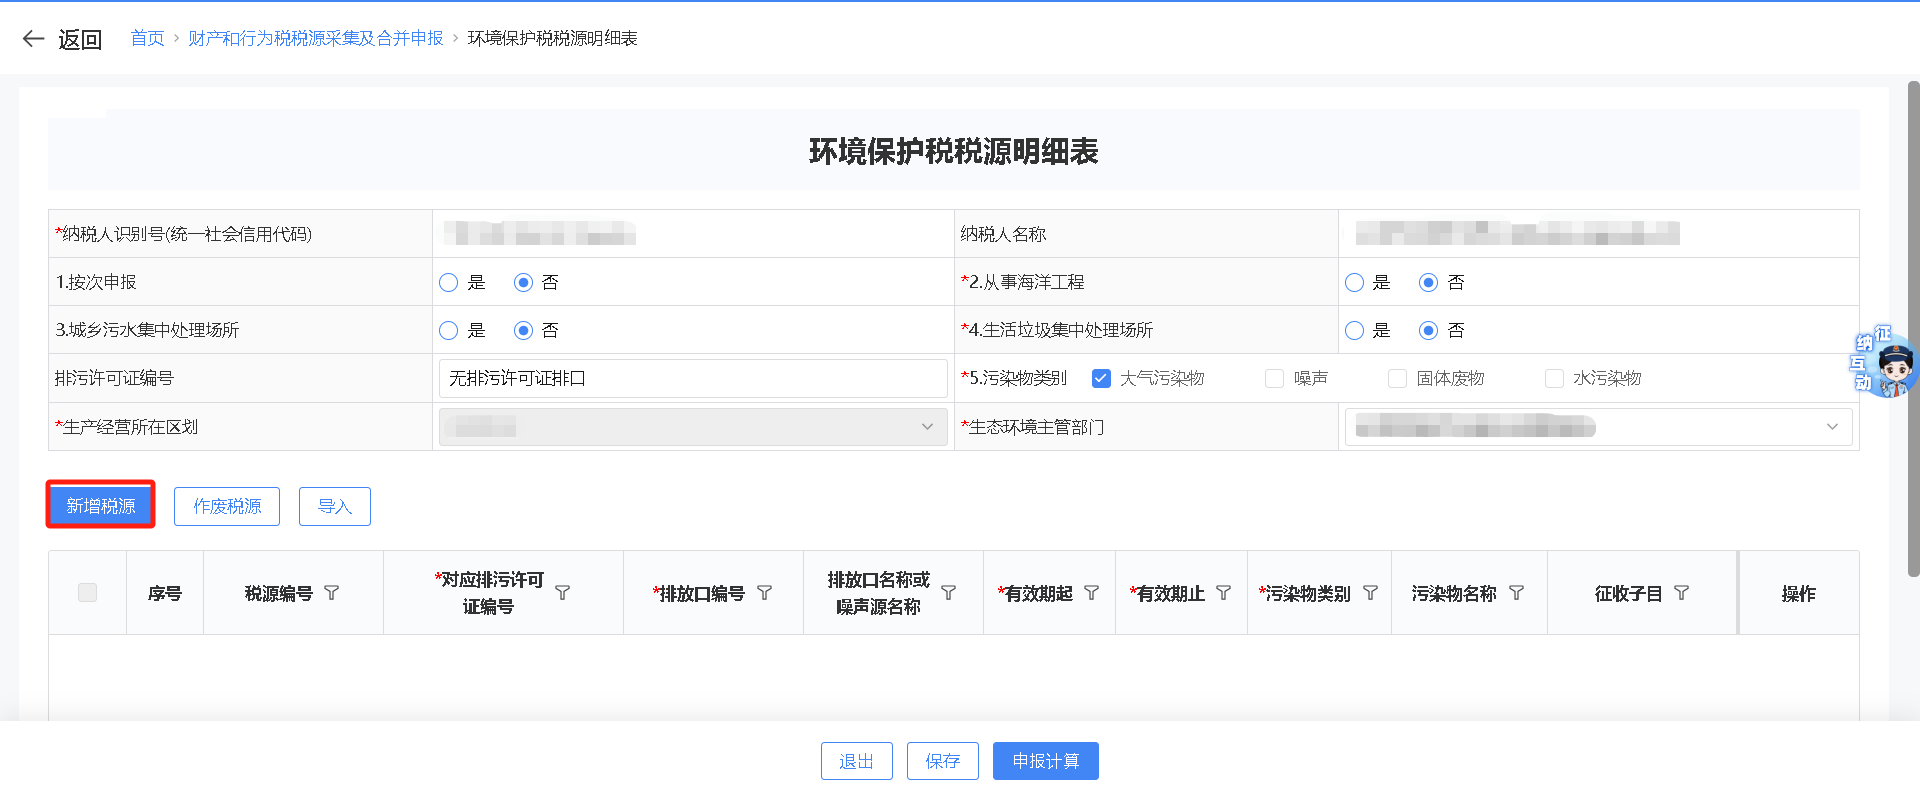Click the filter icon for 对应排污许可证编号
This screenshot has height=796, width=1920.
tap(563, 593)
